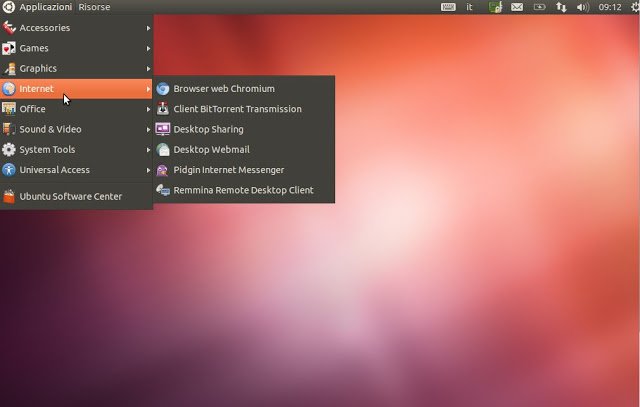Click the Universal Access icon

(9, 170)
